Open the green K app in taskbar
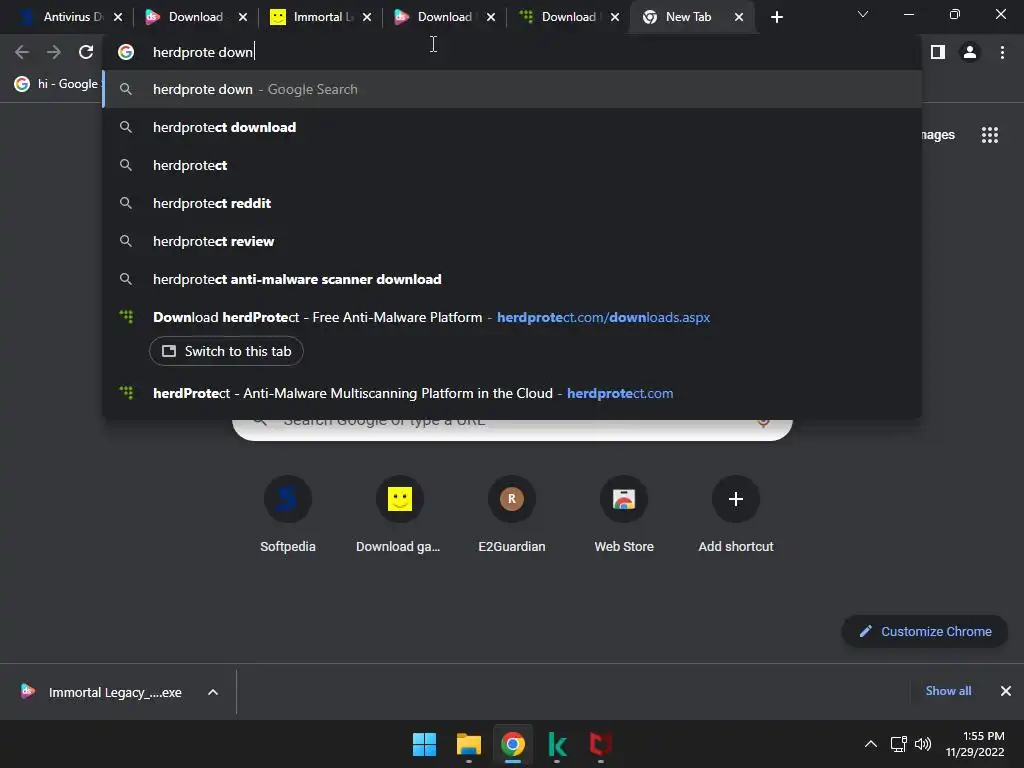 [557, 744]
